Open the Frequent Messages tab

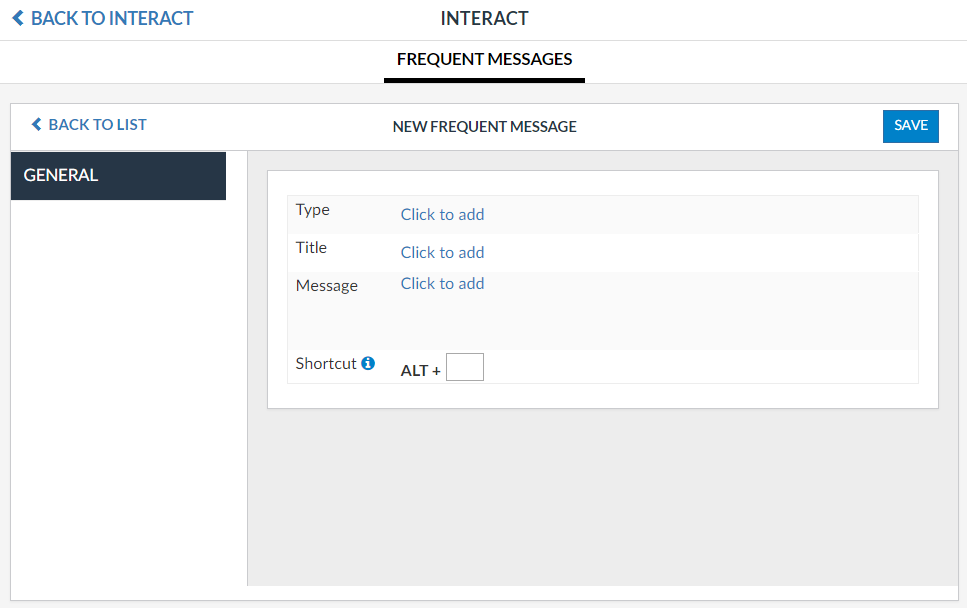484,60
